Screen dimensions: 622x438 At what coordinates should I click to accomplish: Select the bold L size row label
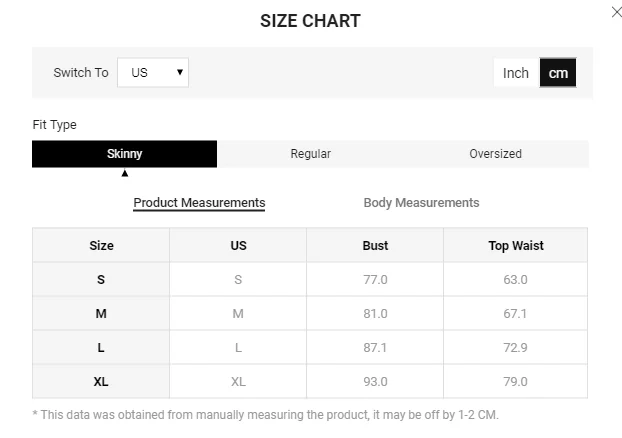pos(101,348)
